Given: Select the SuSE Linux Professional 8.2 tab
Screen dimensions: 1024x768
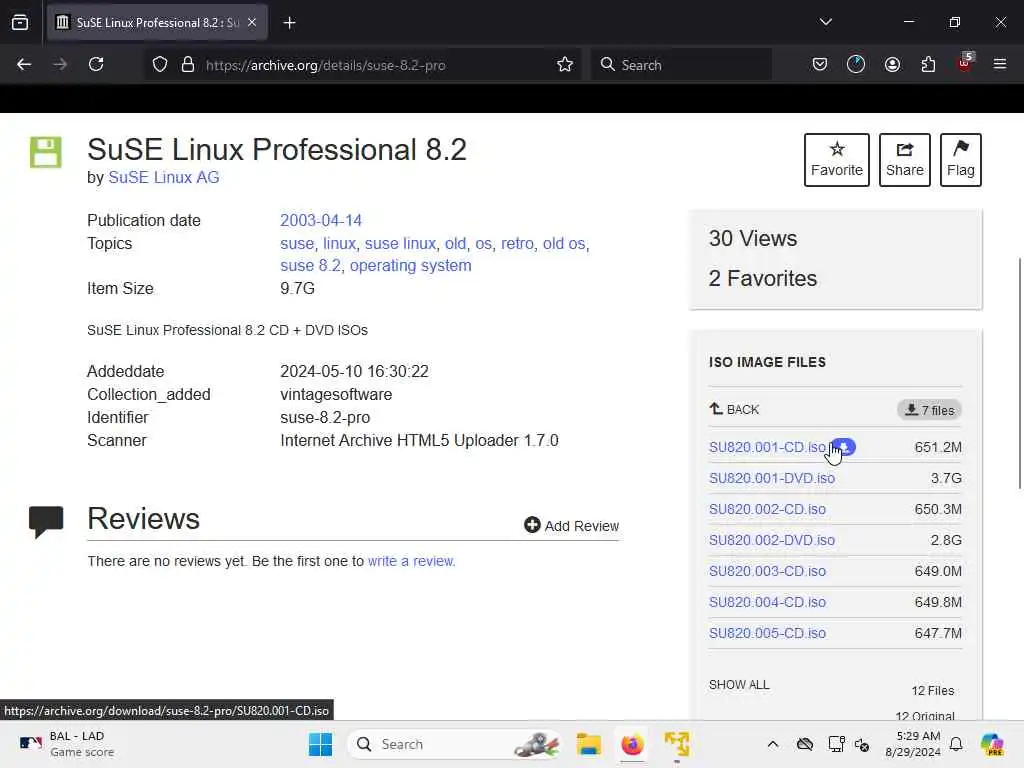Looking at the screenshot, I should [x=157, y=23].
